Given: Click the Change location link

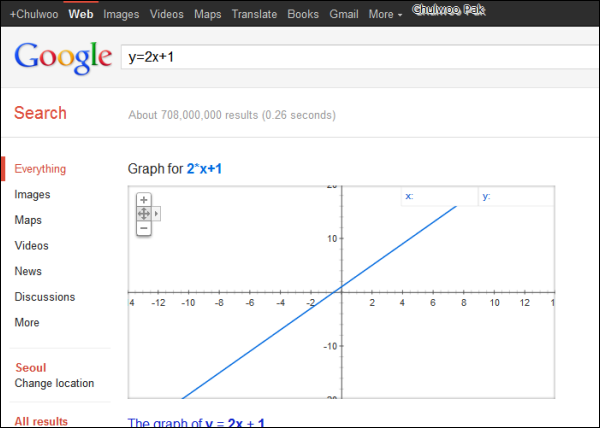Looking at the screenshot, I should pos(54,383).
